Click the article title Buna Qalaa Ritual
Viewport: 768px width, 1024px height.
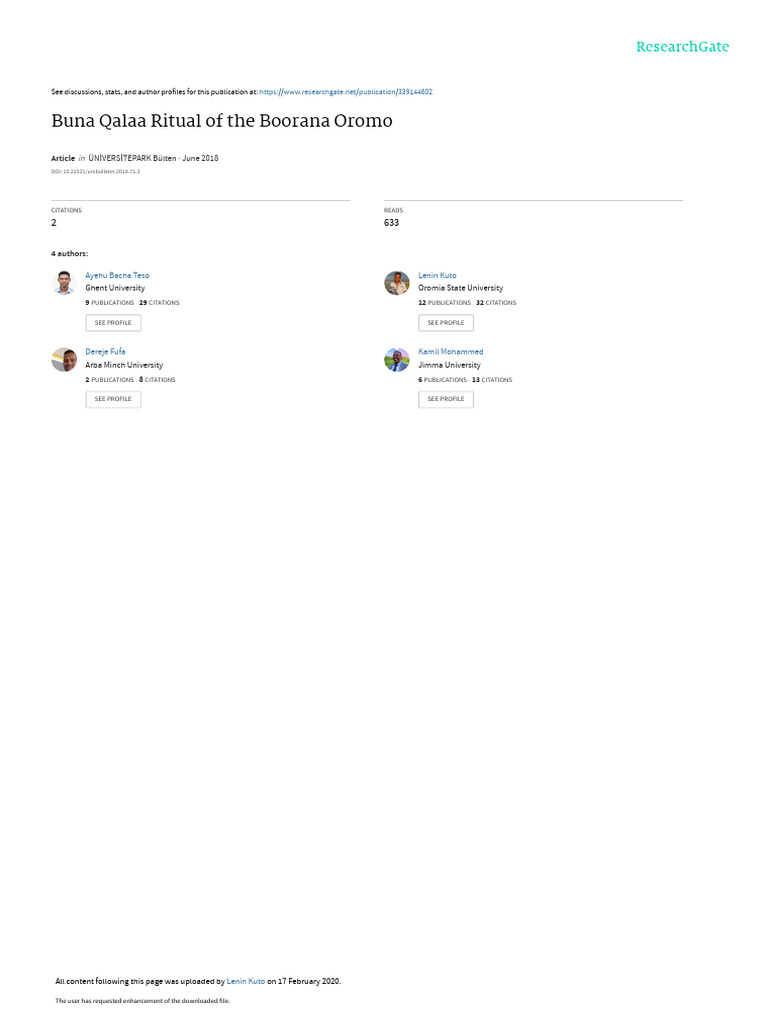click(222, 121)
